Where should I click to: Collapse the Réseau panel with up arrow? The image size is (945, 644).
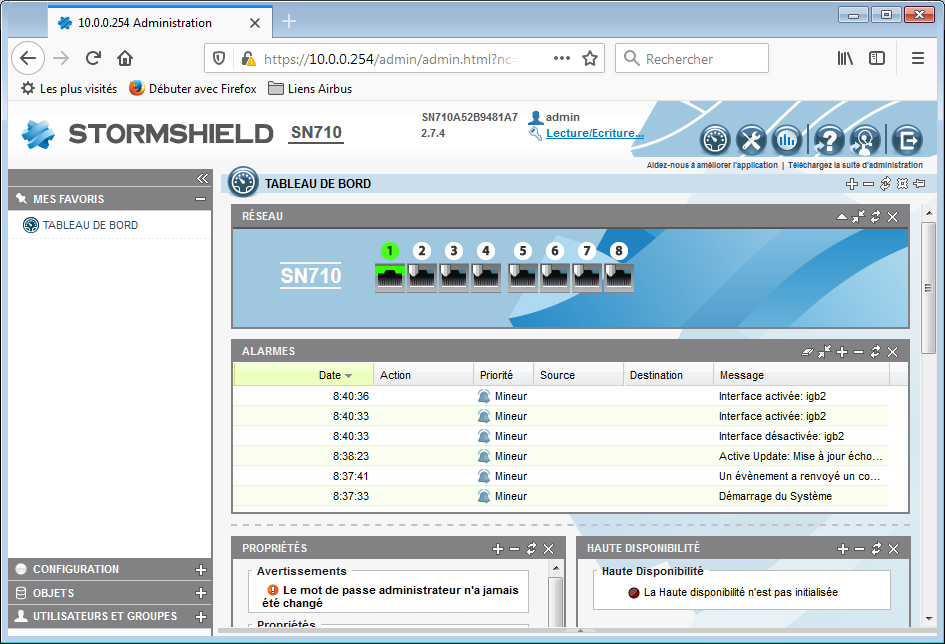coord(841,216)
